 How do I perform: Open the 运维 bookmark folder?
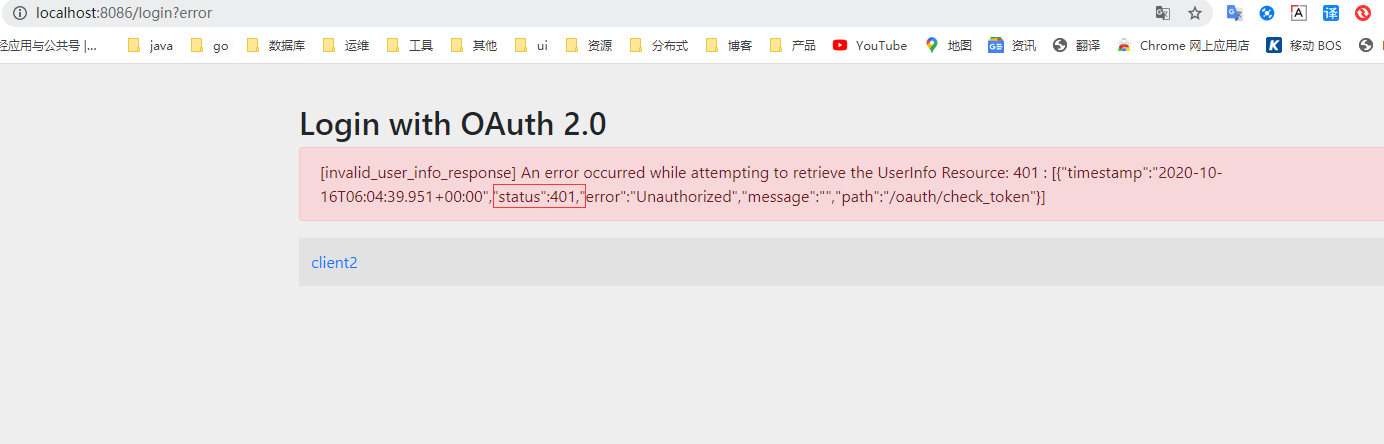tap(346, 45)
